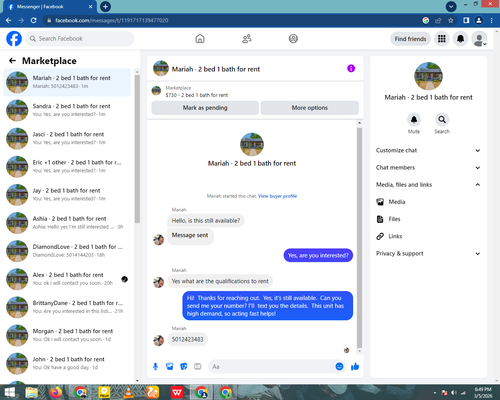Open Jay's 2 bed 1 bath conversation

(67, 195)
